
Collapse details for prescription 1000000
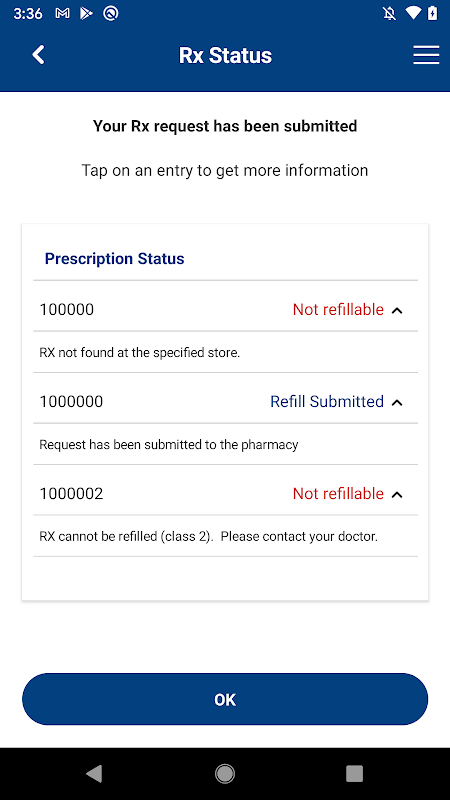397,403
